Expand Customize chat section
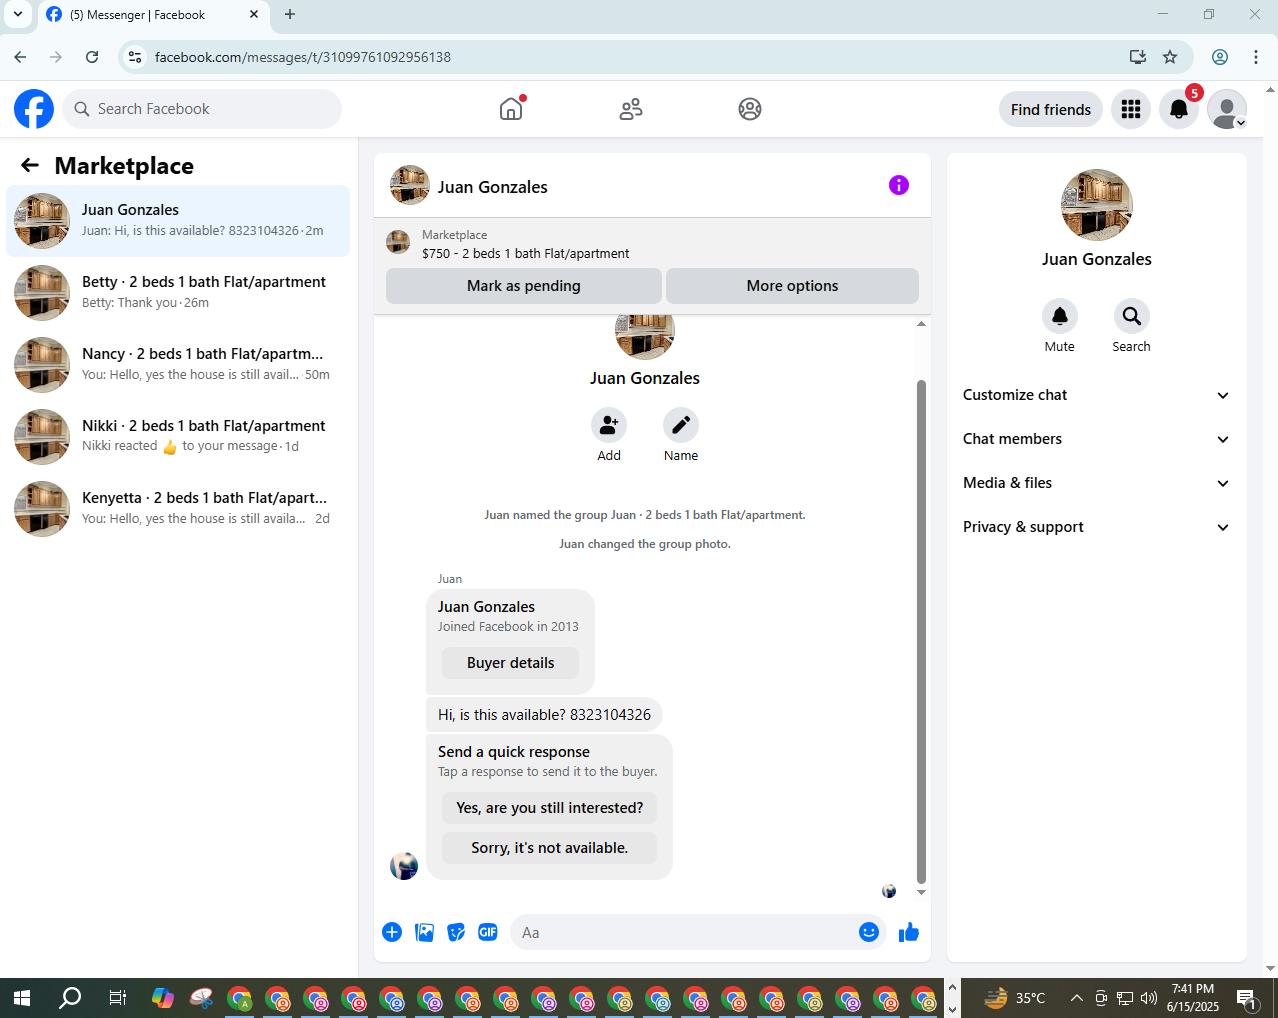1278x1018 pixels. point(1097,395)
